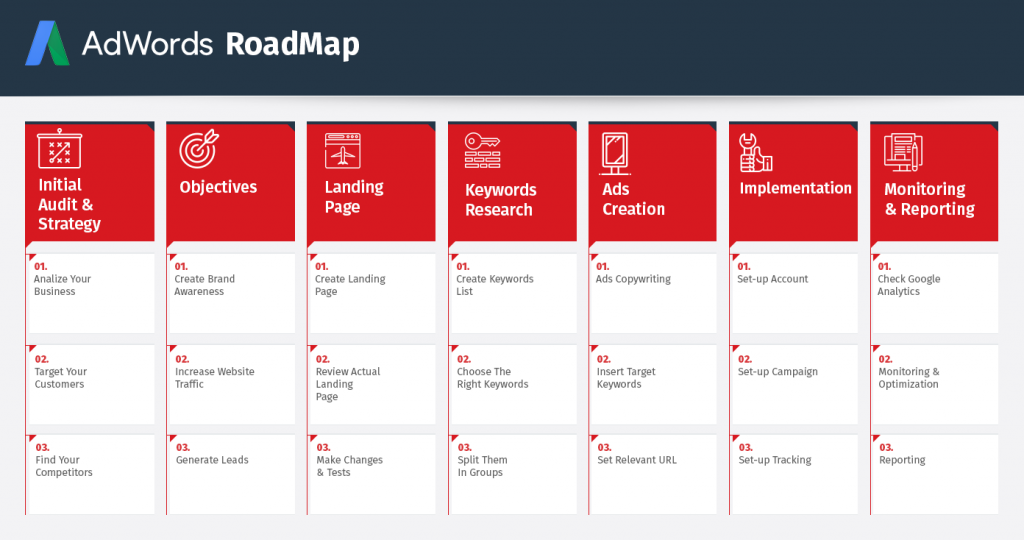The image size is (1024, 540).
Task: Click the billboard icon above Ads Creation
Action: (615, 153)
